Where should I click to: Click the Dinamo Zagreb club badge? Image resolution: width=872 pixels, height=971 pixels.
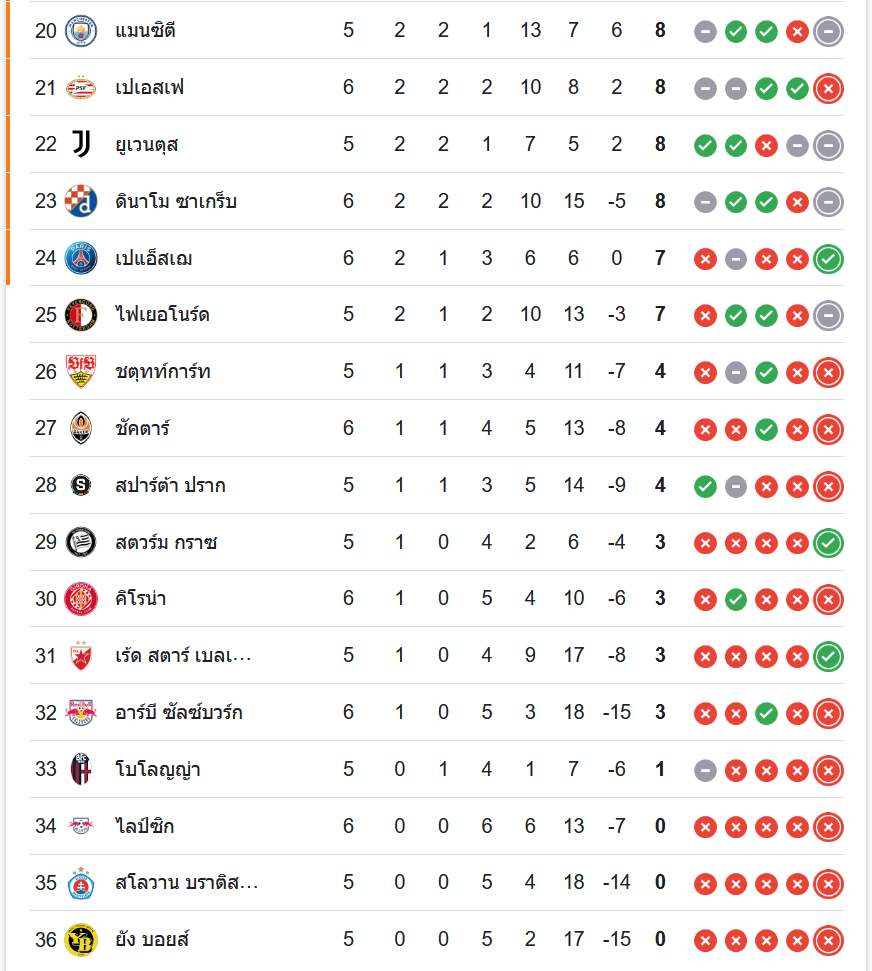[x=80, y=202]
